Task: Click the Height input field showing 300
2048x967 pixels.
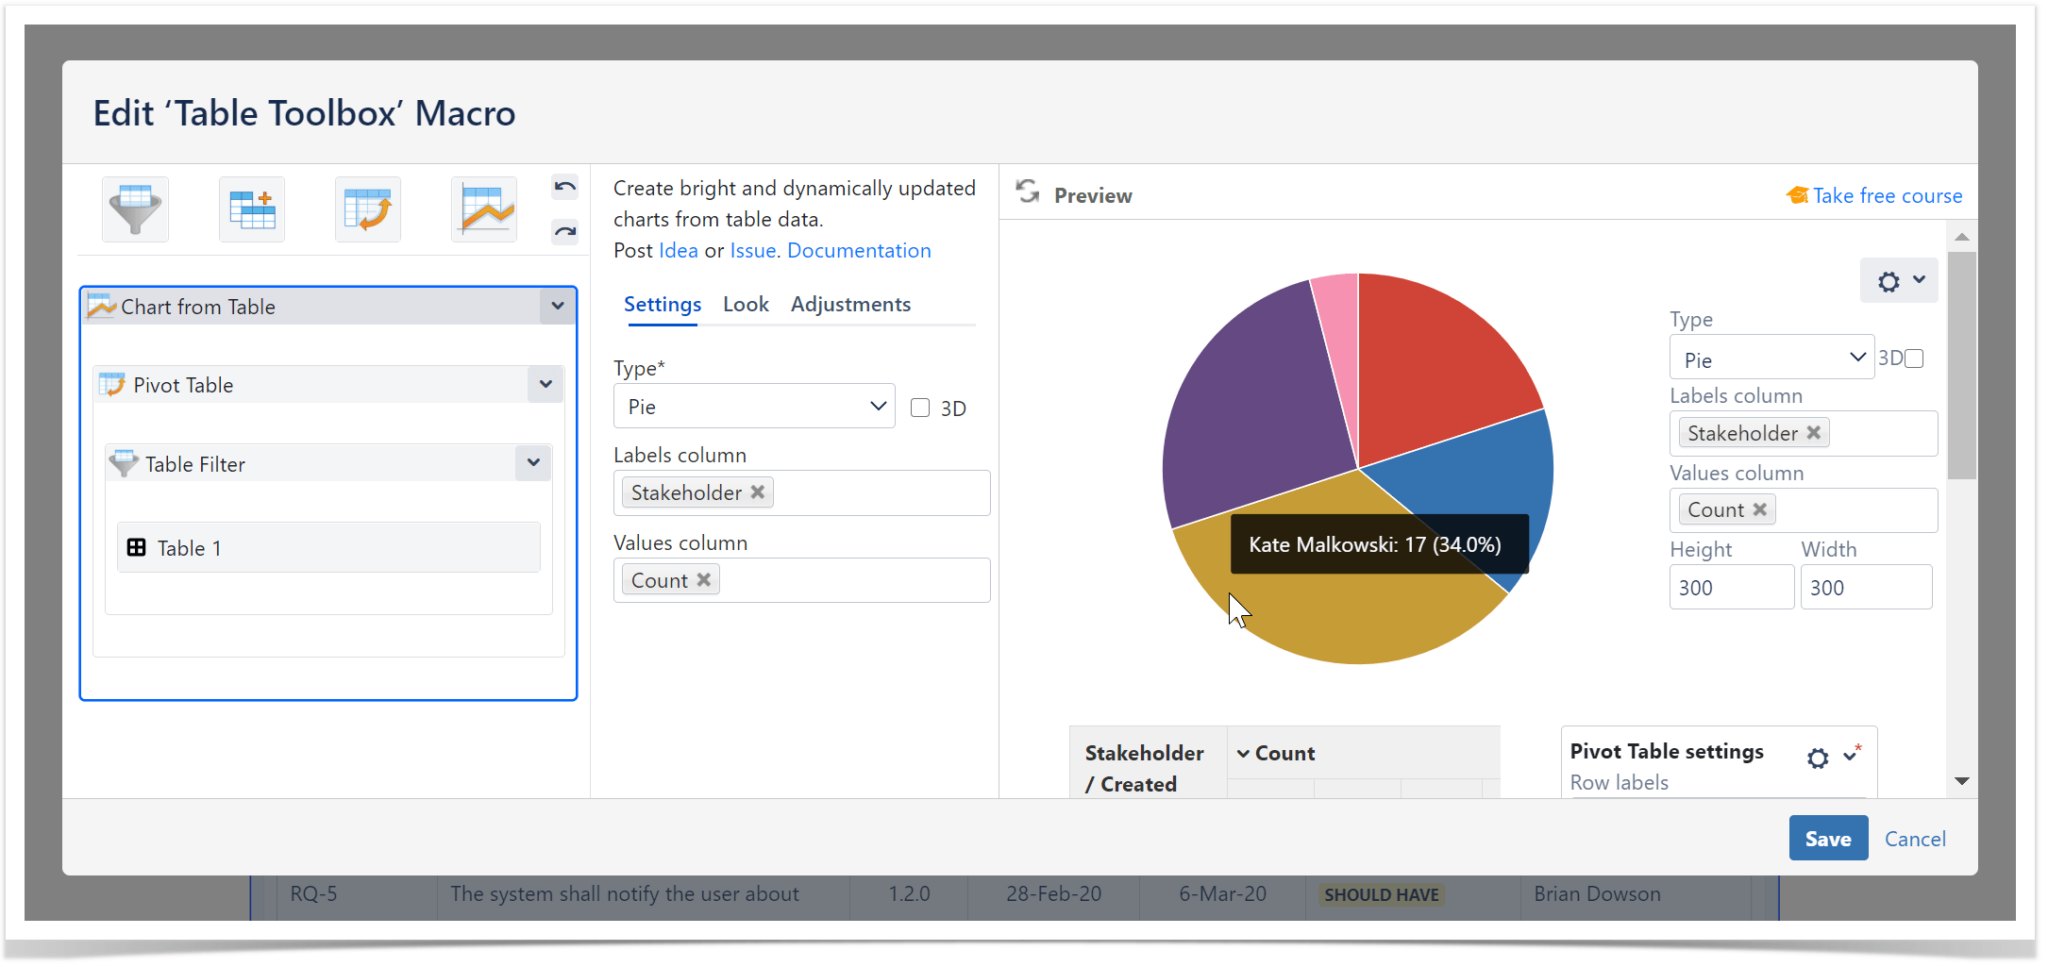Action: coord(1730,587)
